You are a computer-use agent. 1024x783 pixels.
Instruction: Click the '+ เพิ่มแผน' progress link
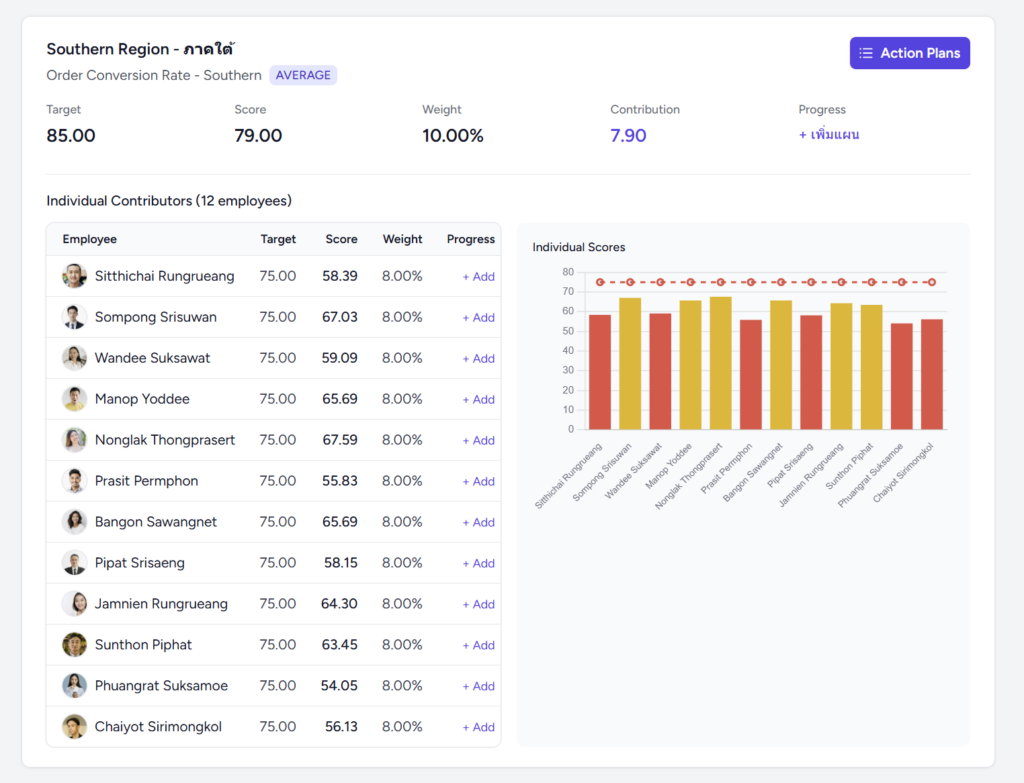829,135
